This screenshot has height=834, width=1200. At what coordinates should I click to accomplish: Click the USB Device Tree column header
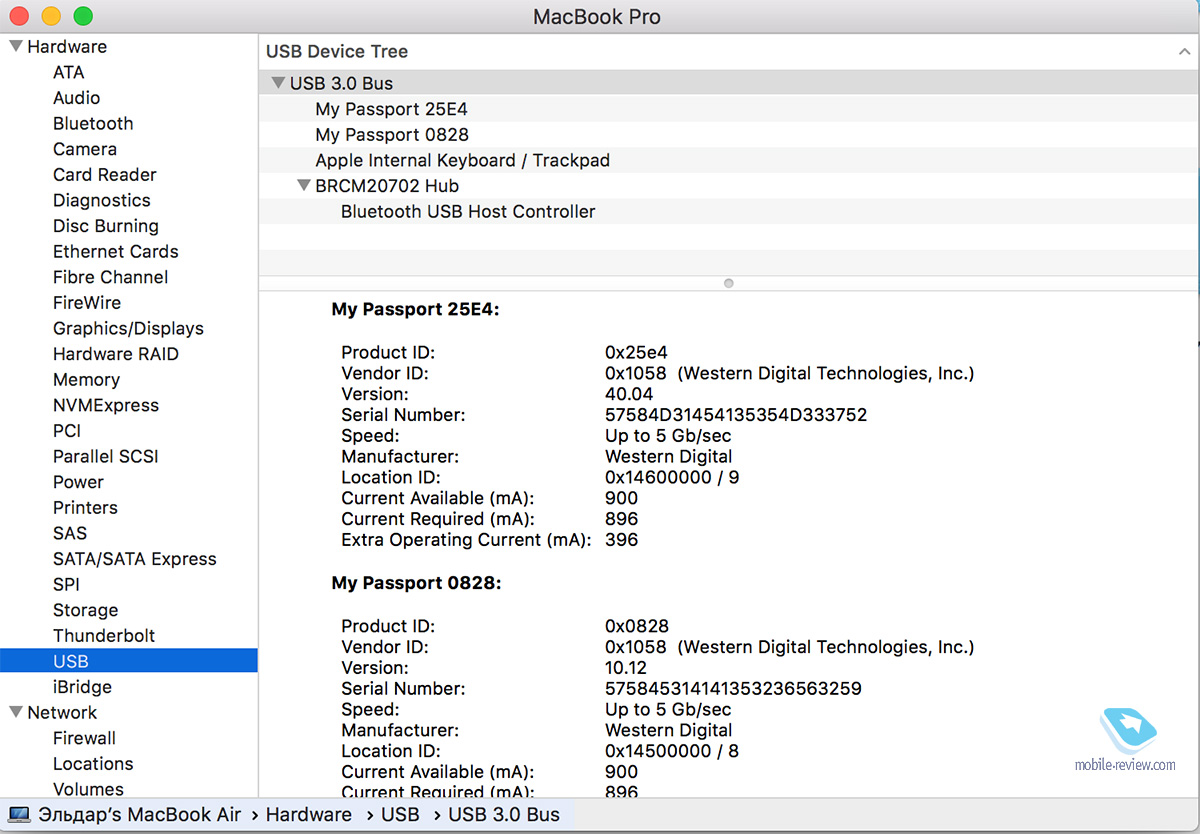[x=337, y=51]
